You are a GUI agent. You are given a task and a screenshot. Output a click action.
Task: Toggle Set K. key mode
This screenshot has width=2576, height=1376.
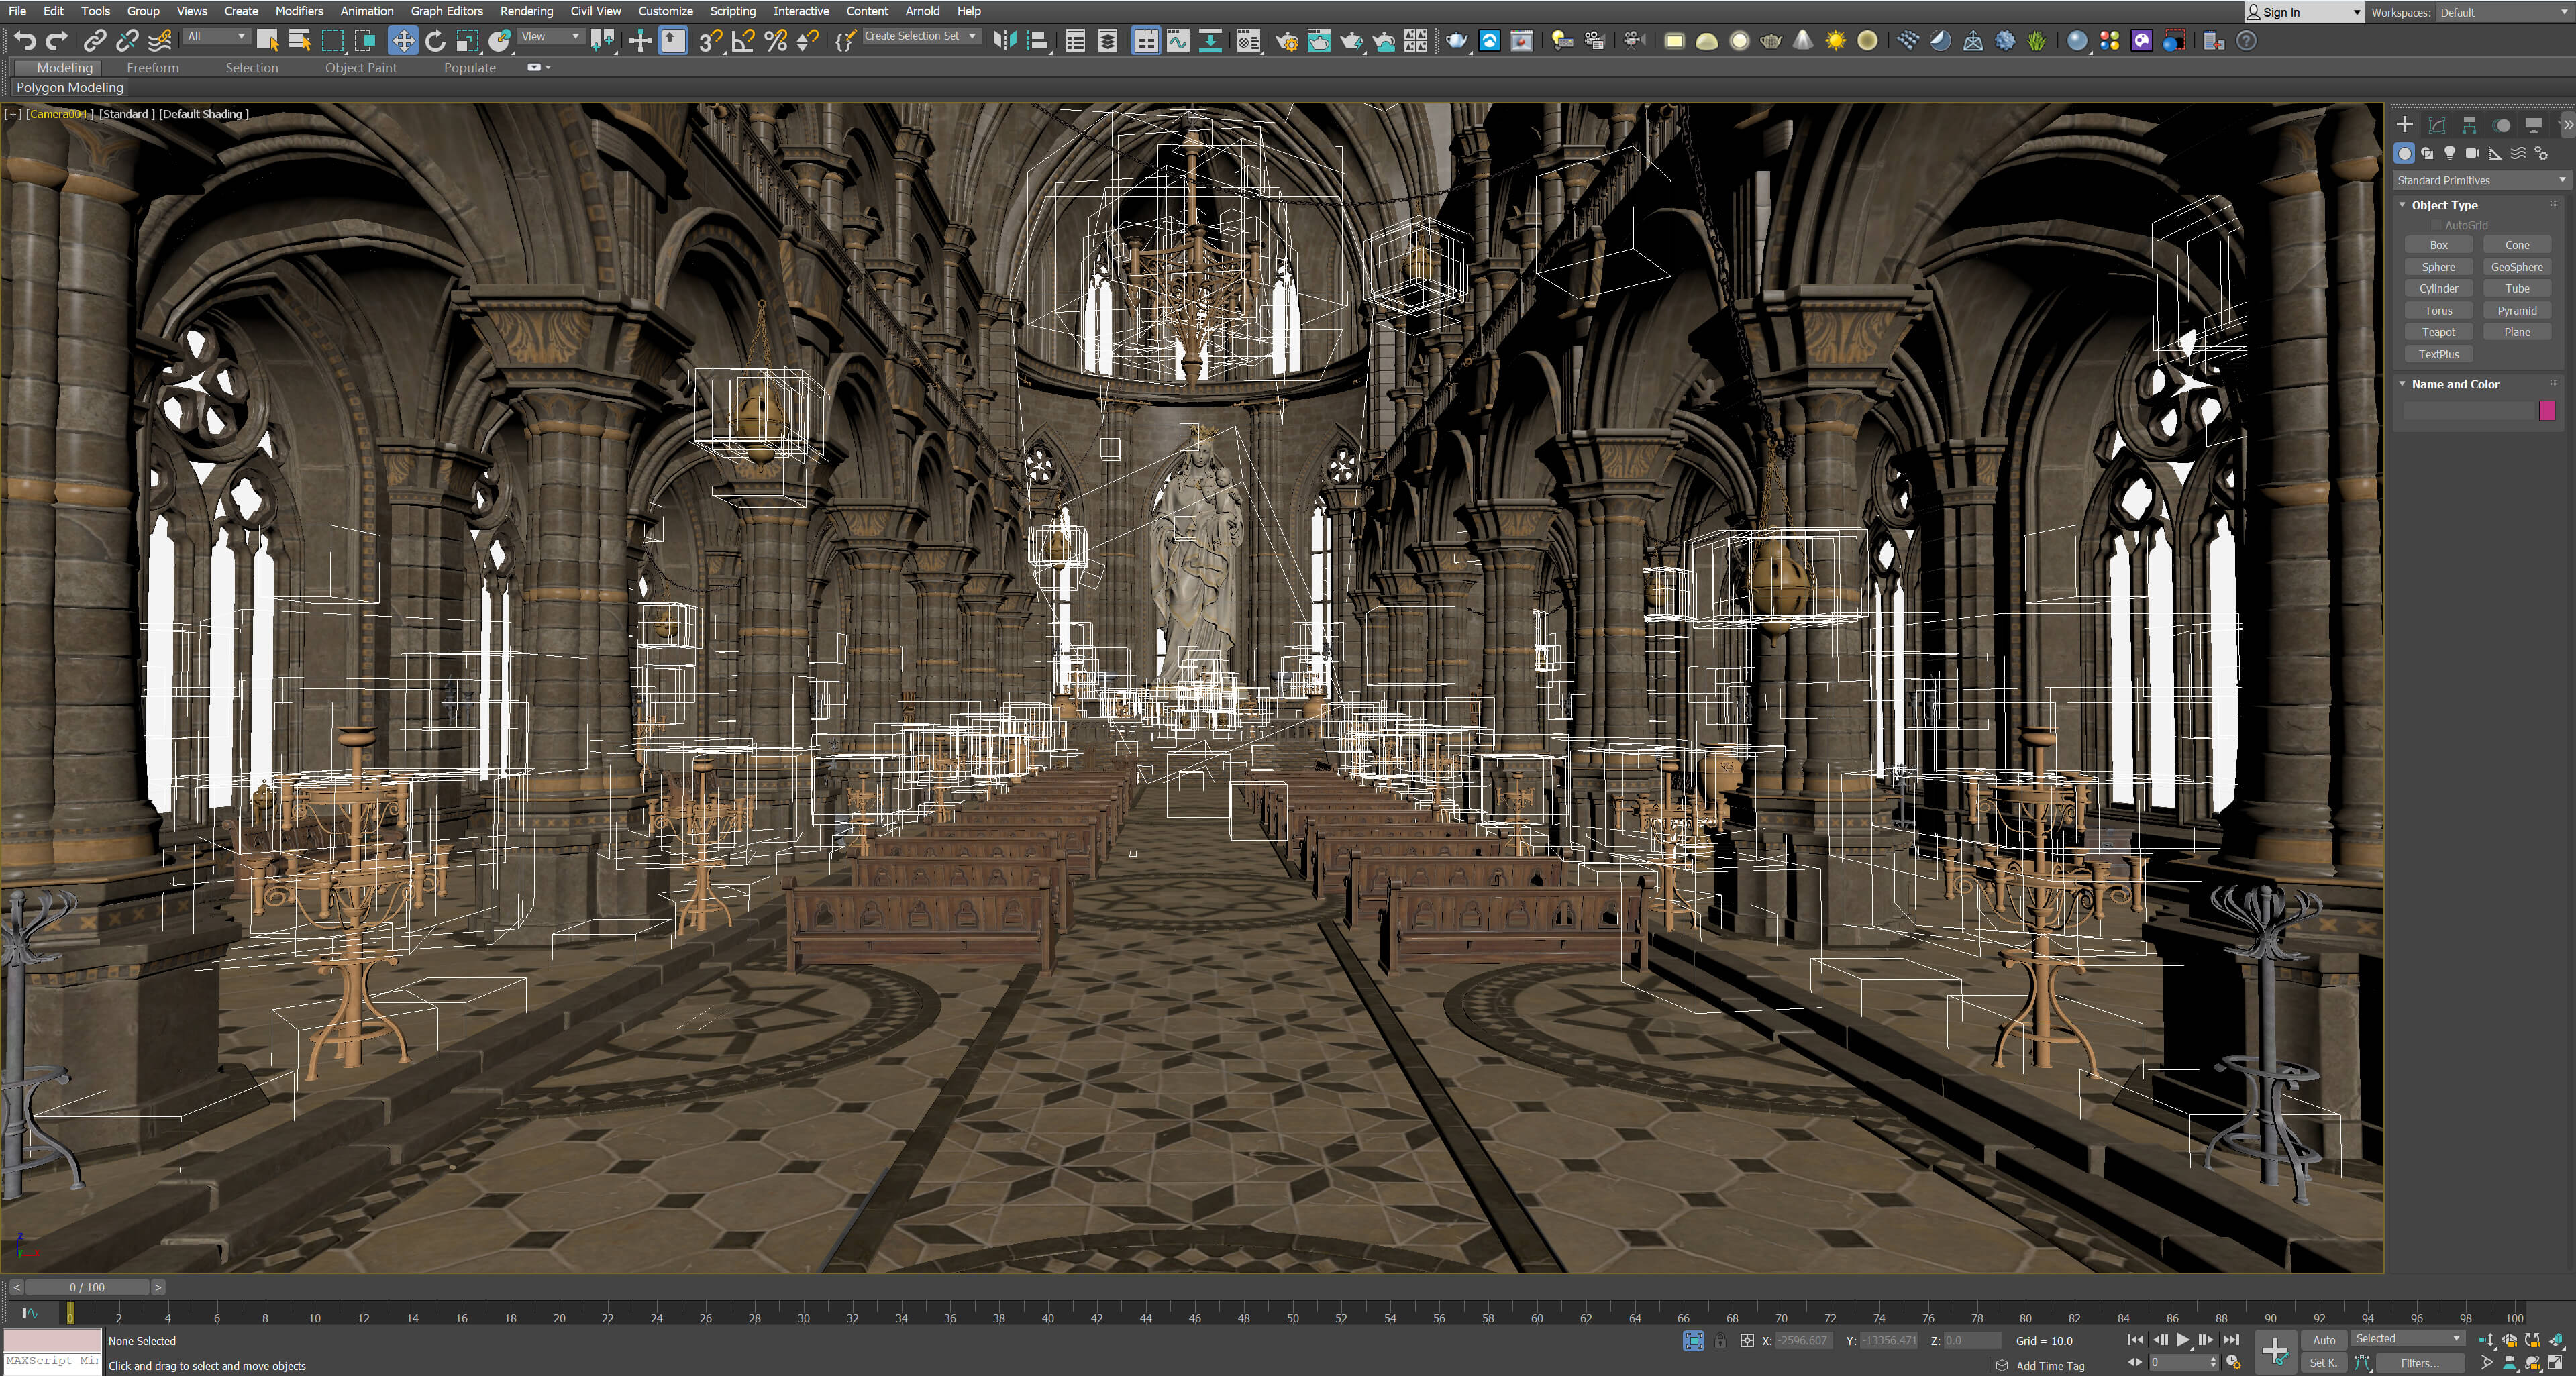pos(2324,1362)
